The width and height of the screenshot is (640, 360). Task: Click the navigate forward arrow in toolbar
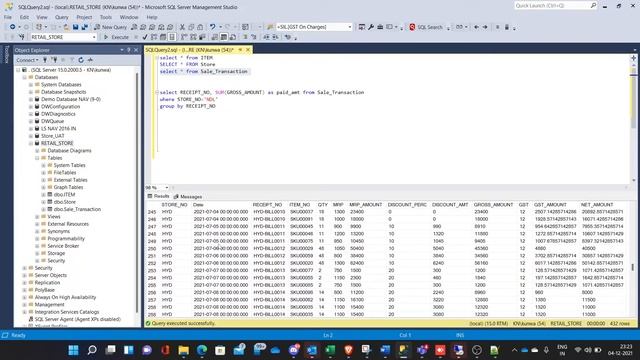tap(485, 27)
